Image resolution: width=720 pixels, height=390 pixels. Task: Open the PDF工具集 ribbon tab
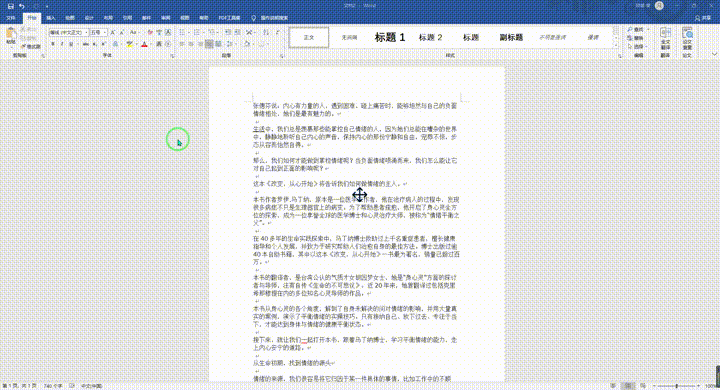[x=229, y=18]
